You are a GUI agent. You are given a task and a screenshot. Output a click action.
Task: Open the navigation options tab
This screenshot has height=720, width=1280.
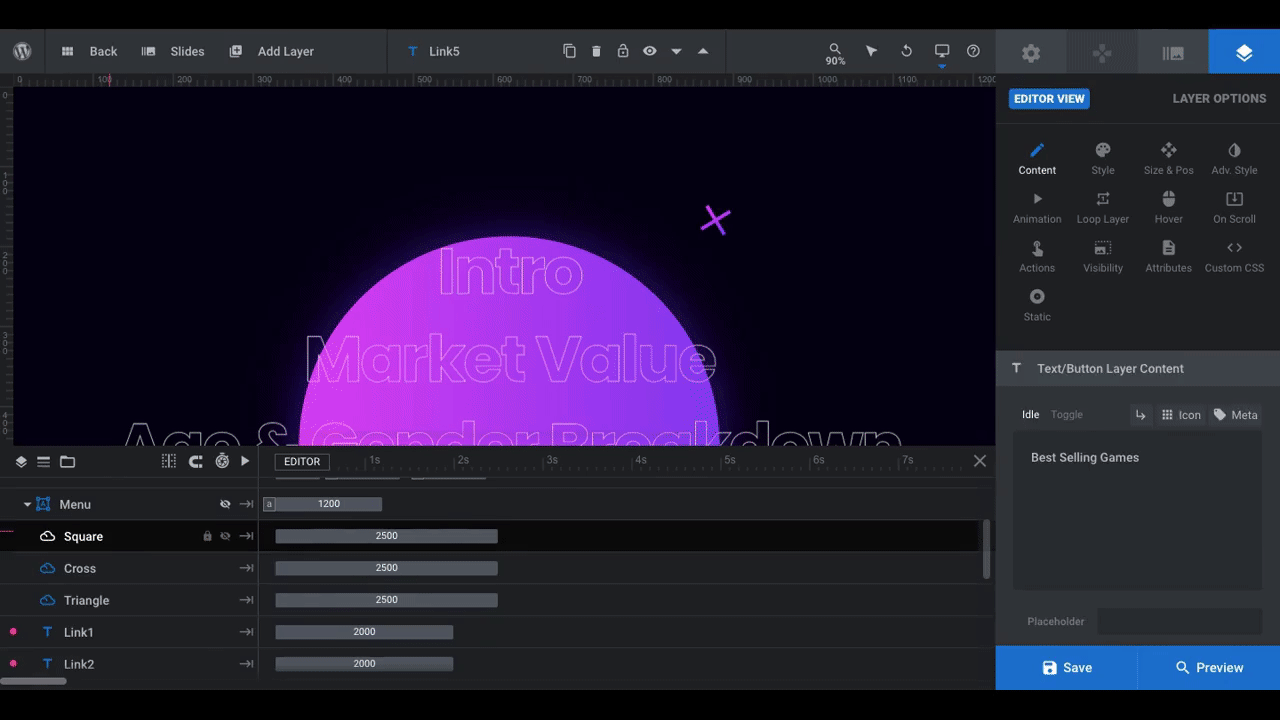(1102, 53)
